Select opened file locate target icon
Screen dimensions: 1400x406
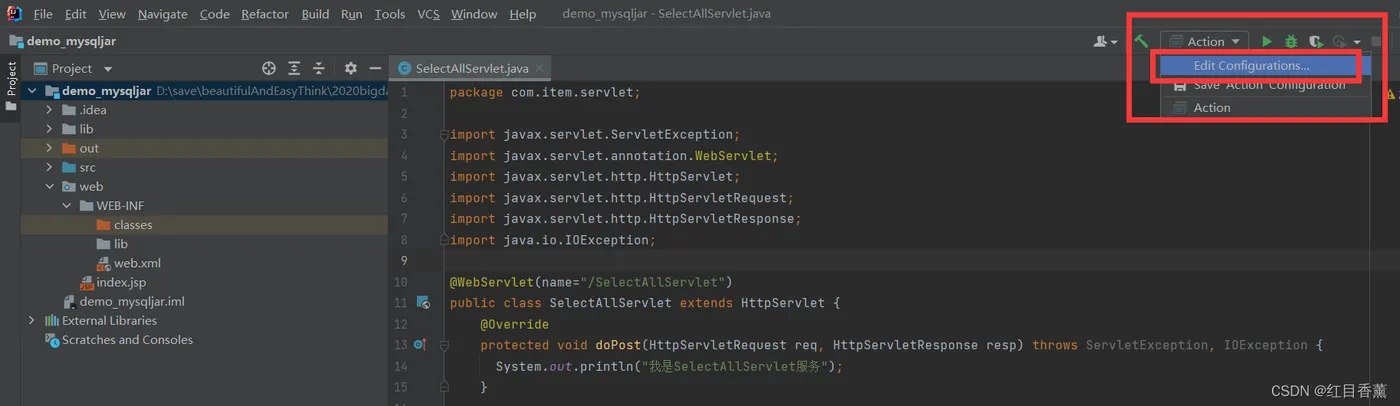[269, 68]
